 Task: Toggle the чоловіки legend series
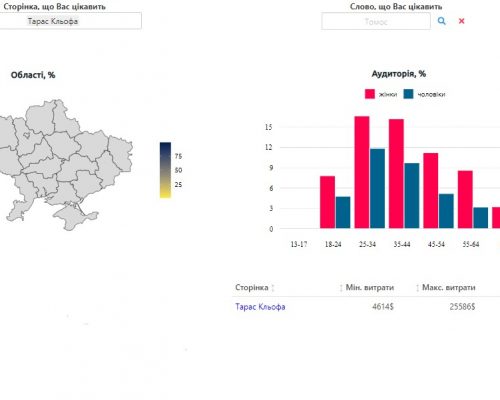[x=431, y=94]
